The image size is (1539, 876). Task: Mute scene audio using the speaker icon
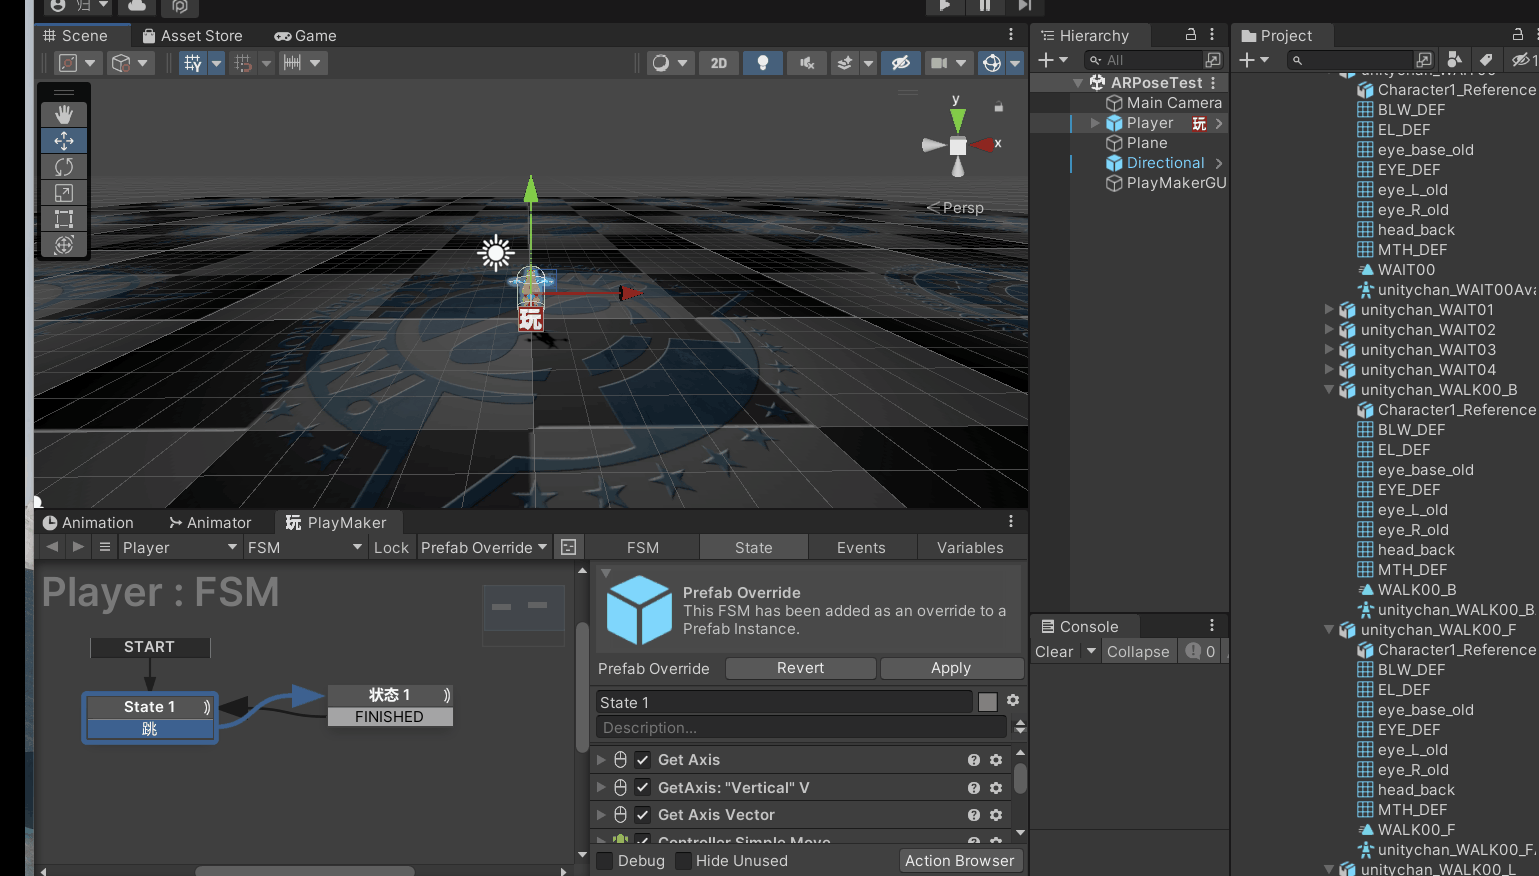pyautogui.click(x=807, y=62)
